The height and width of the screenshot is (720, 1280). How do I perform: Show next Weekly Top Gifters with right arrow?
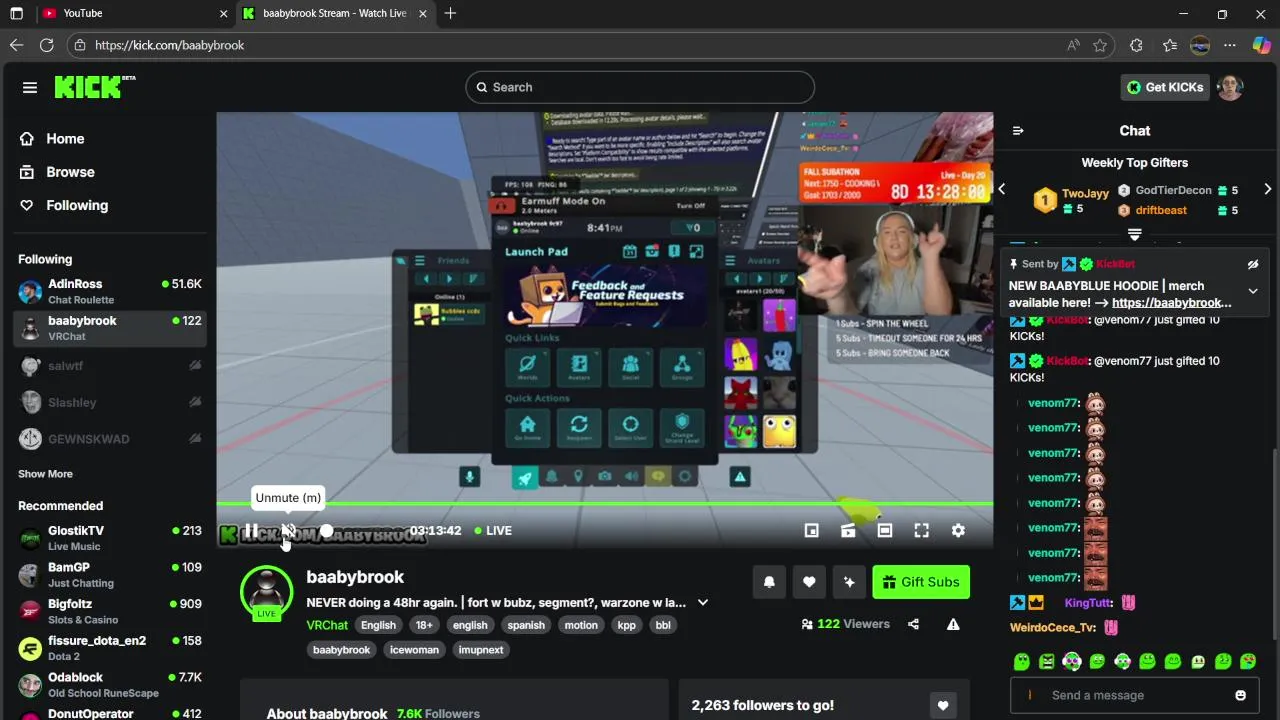(x=1268, y=190)
